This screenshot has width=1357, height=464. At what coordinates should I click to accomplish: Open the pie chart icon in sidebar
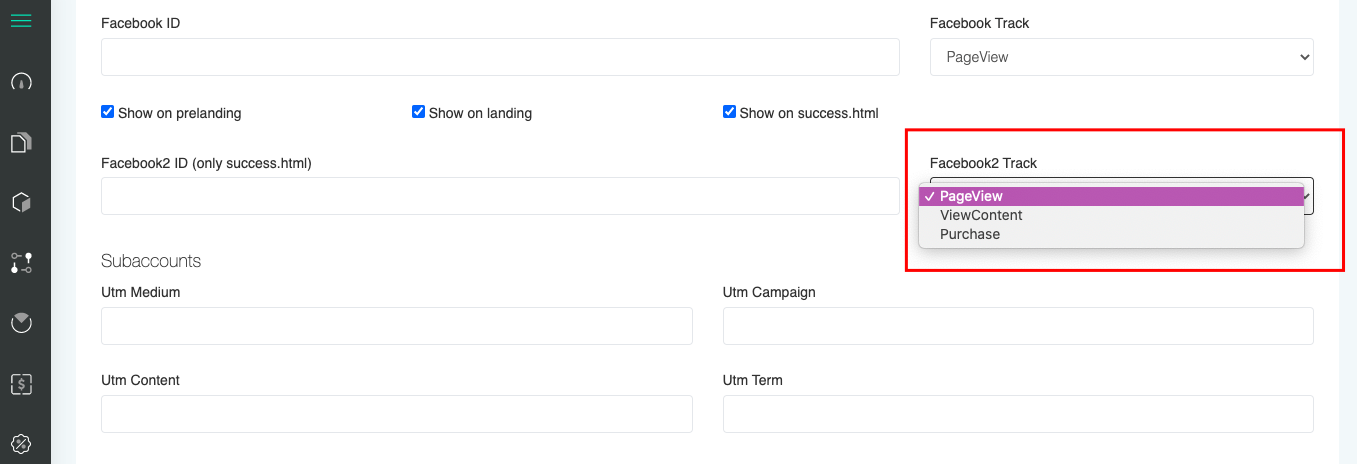pos(21,322)
